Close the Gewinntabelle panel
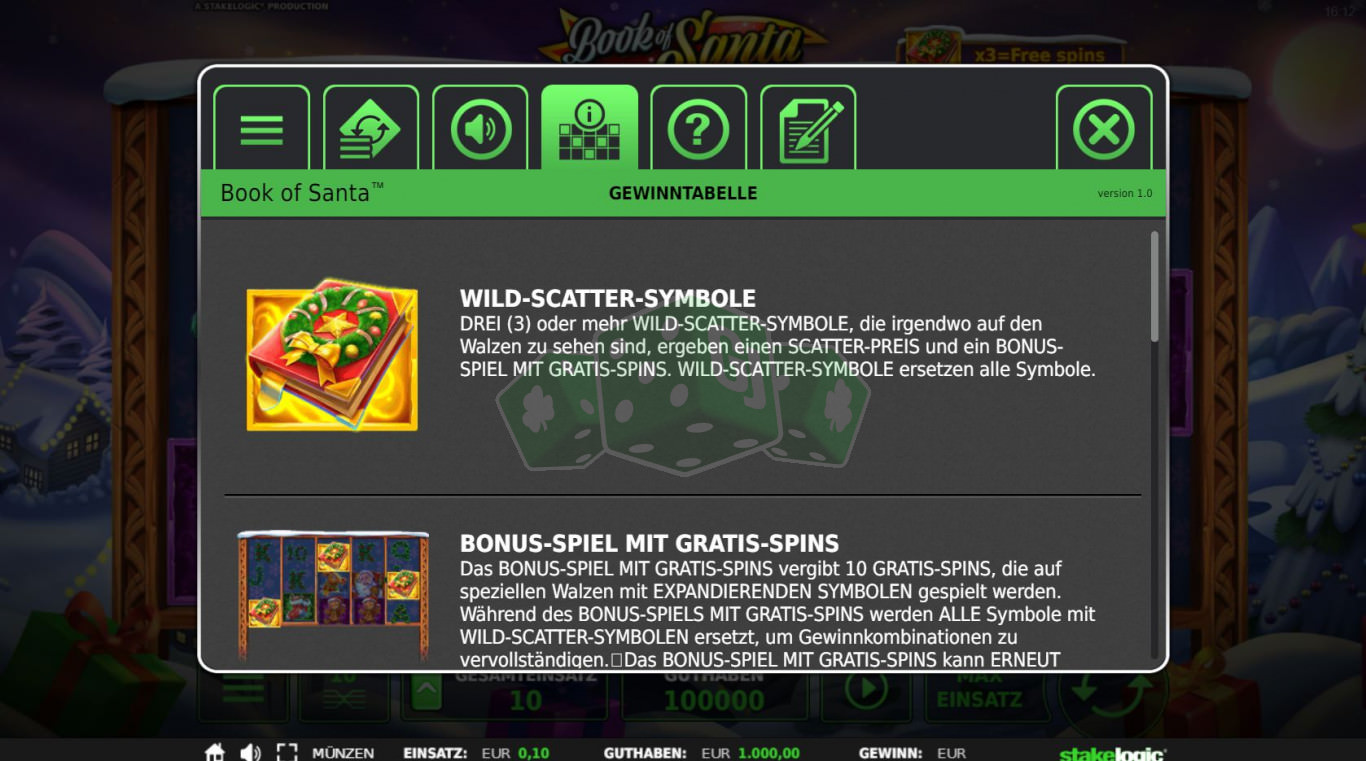This screenshot has width=1366, height=761. coord(1104,128)
